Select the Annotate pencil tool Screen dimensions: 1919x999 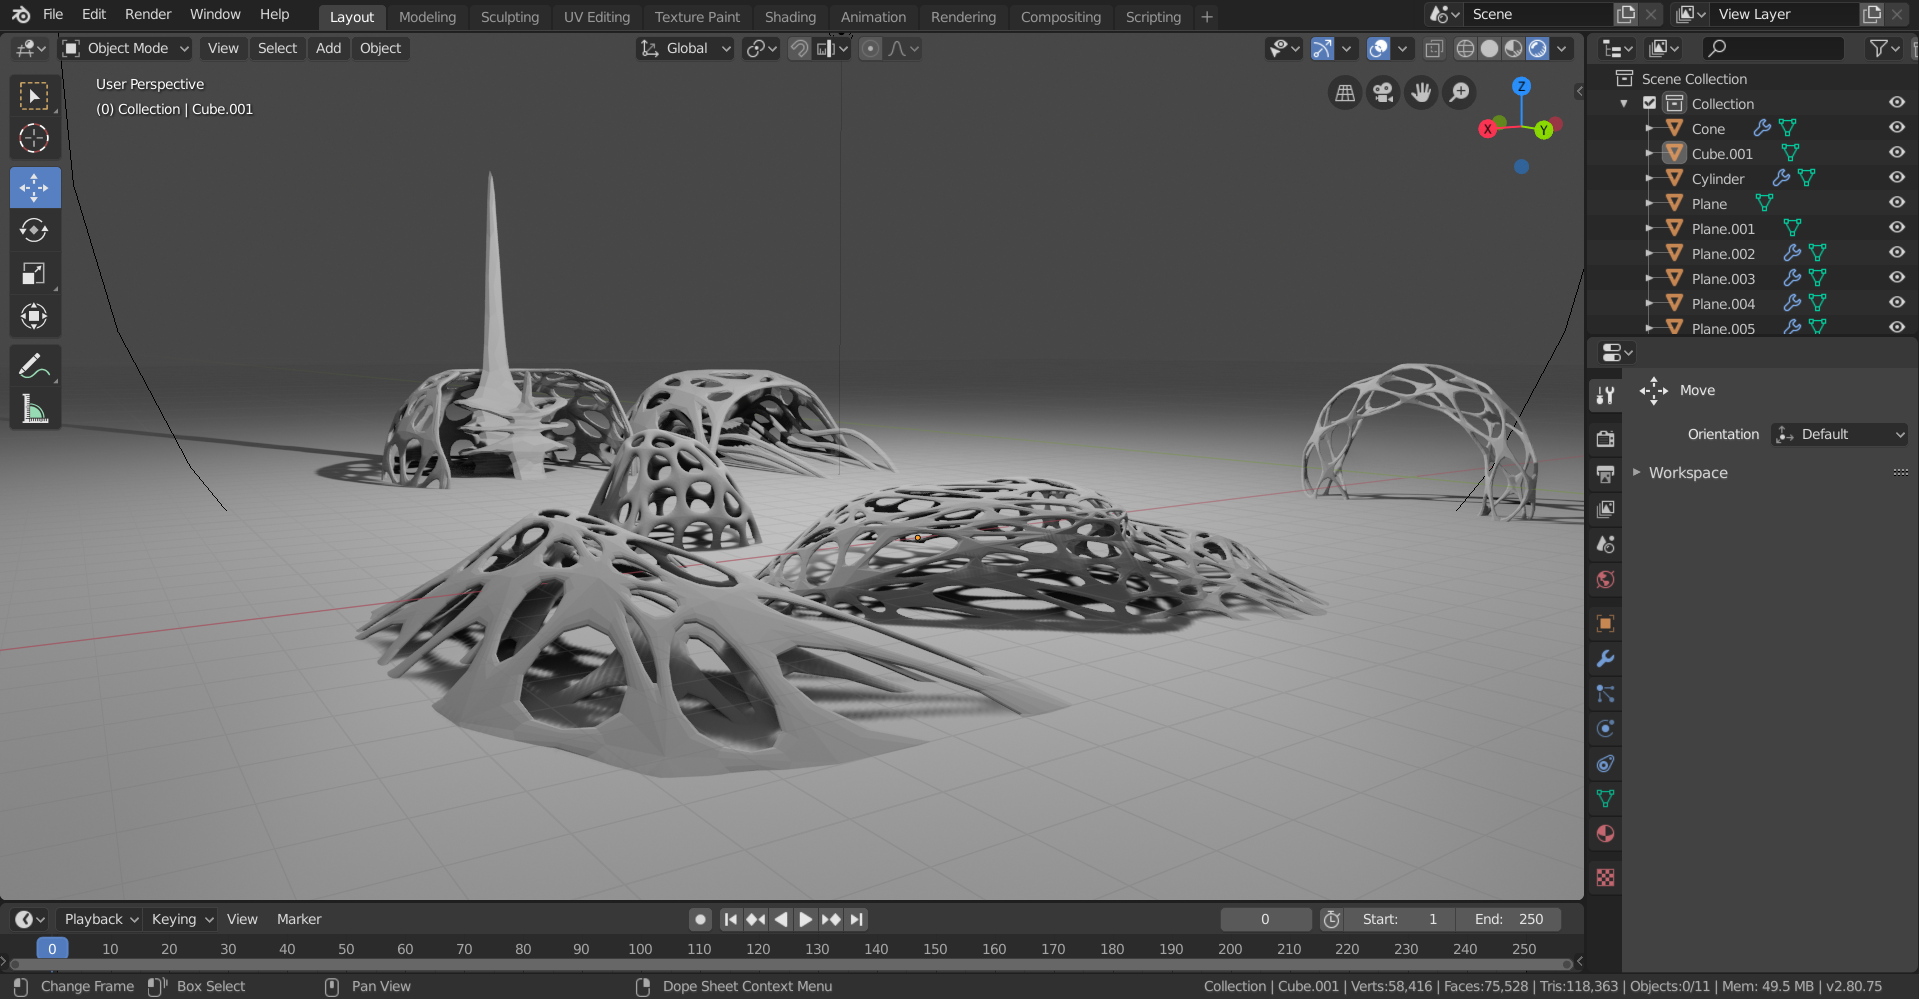pos(34,367)
